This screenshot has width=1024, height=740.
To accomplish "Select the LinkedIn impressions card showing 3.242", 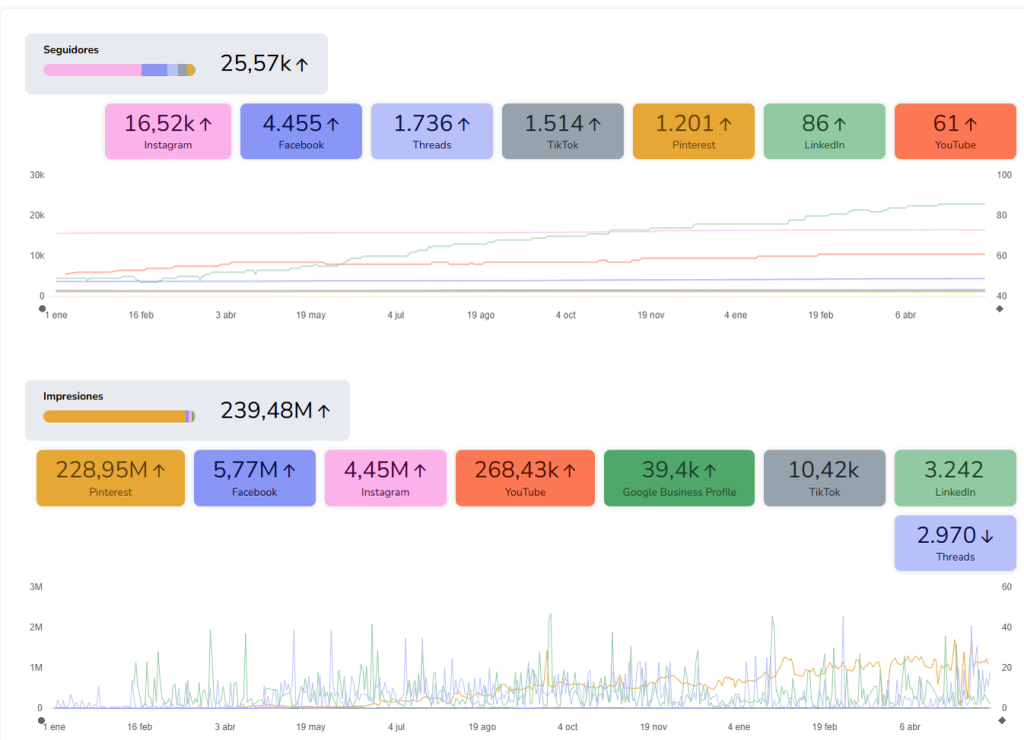I will pos(955,478).
